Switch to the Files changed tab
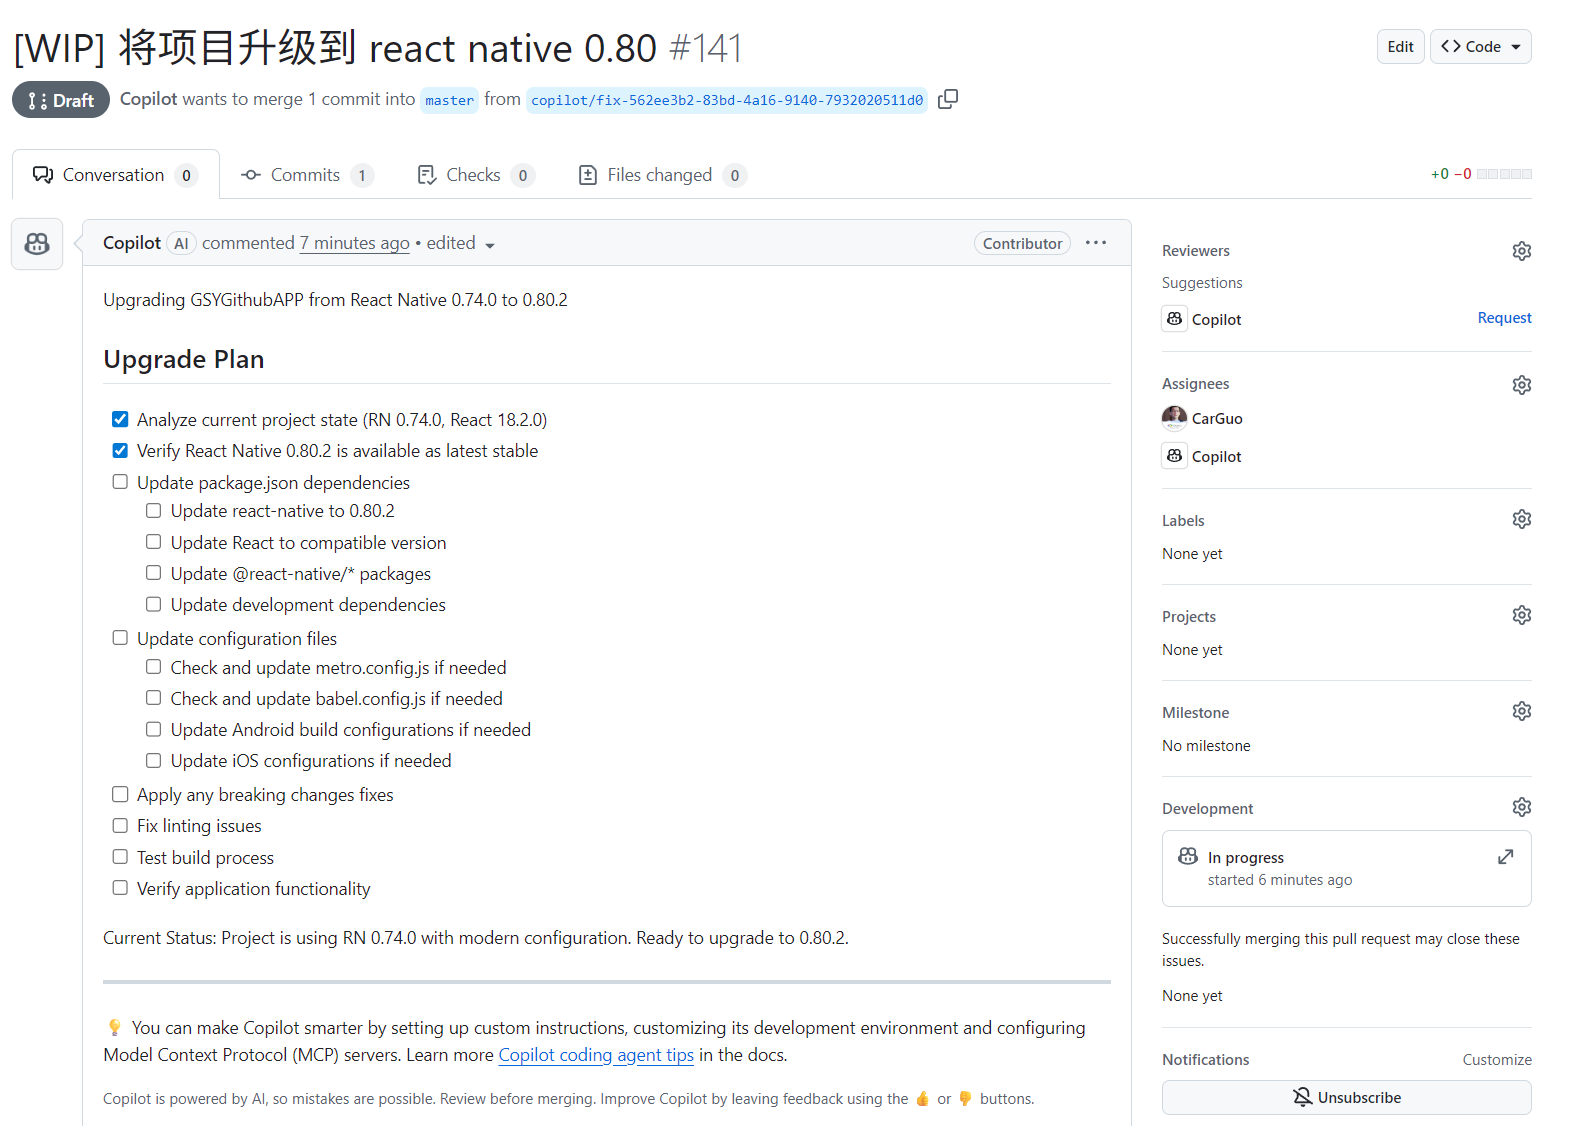 [x=662, y=175]
